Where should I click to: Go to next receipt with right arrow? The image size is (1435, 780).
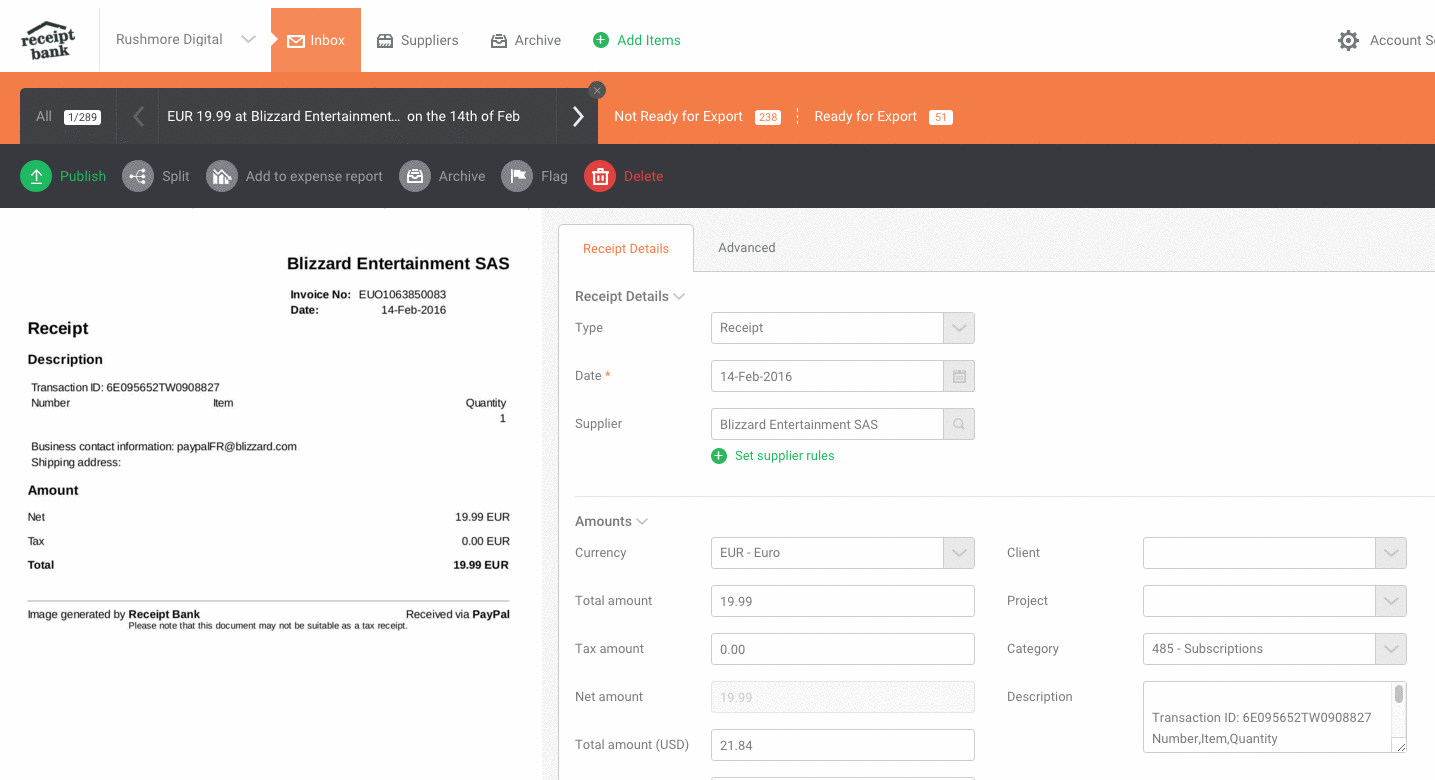(578, 116)
